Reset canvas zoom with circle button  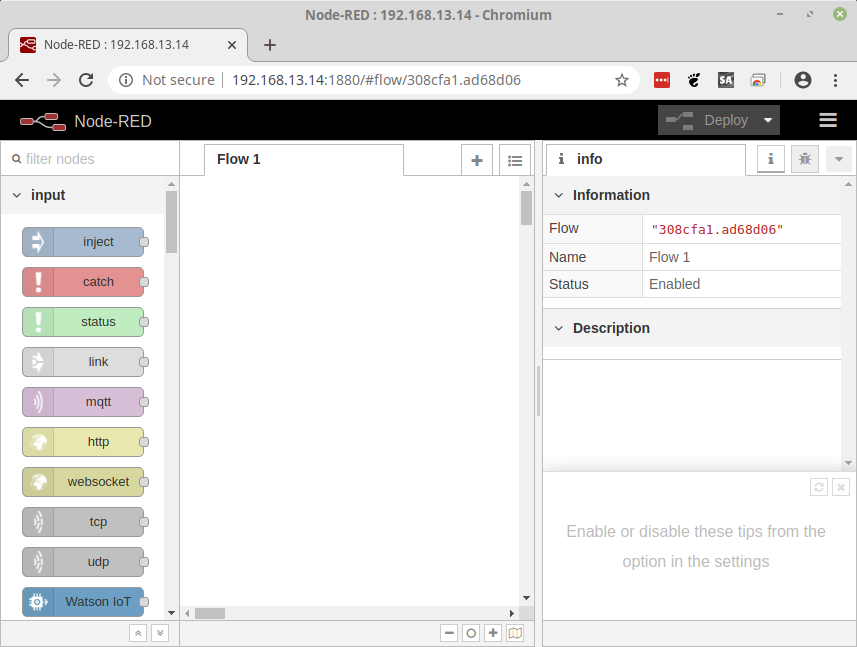(471, 633)
